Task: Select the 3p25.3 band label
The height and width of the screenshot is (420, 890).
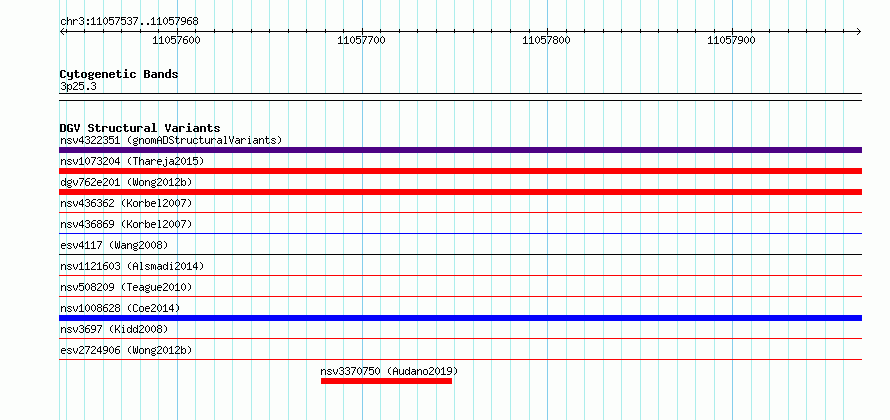Action: 79,86
